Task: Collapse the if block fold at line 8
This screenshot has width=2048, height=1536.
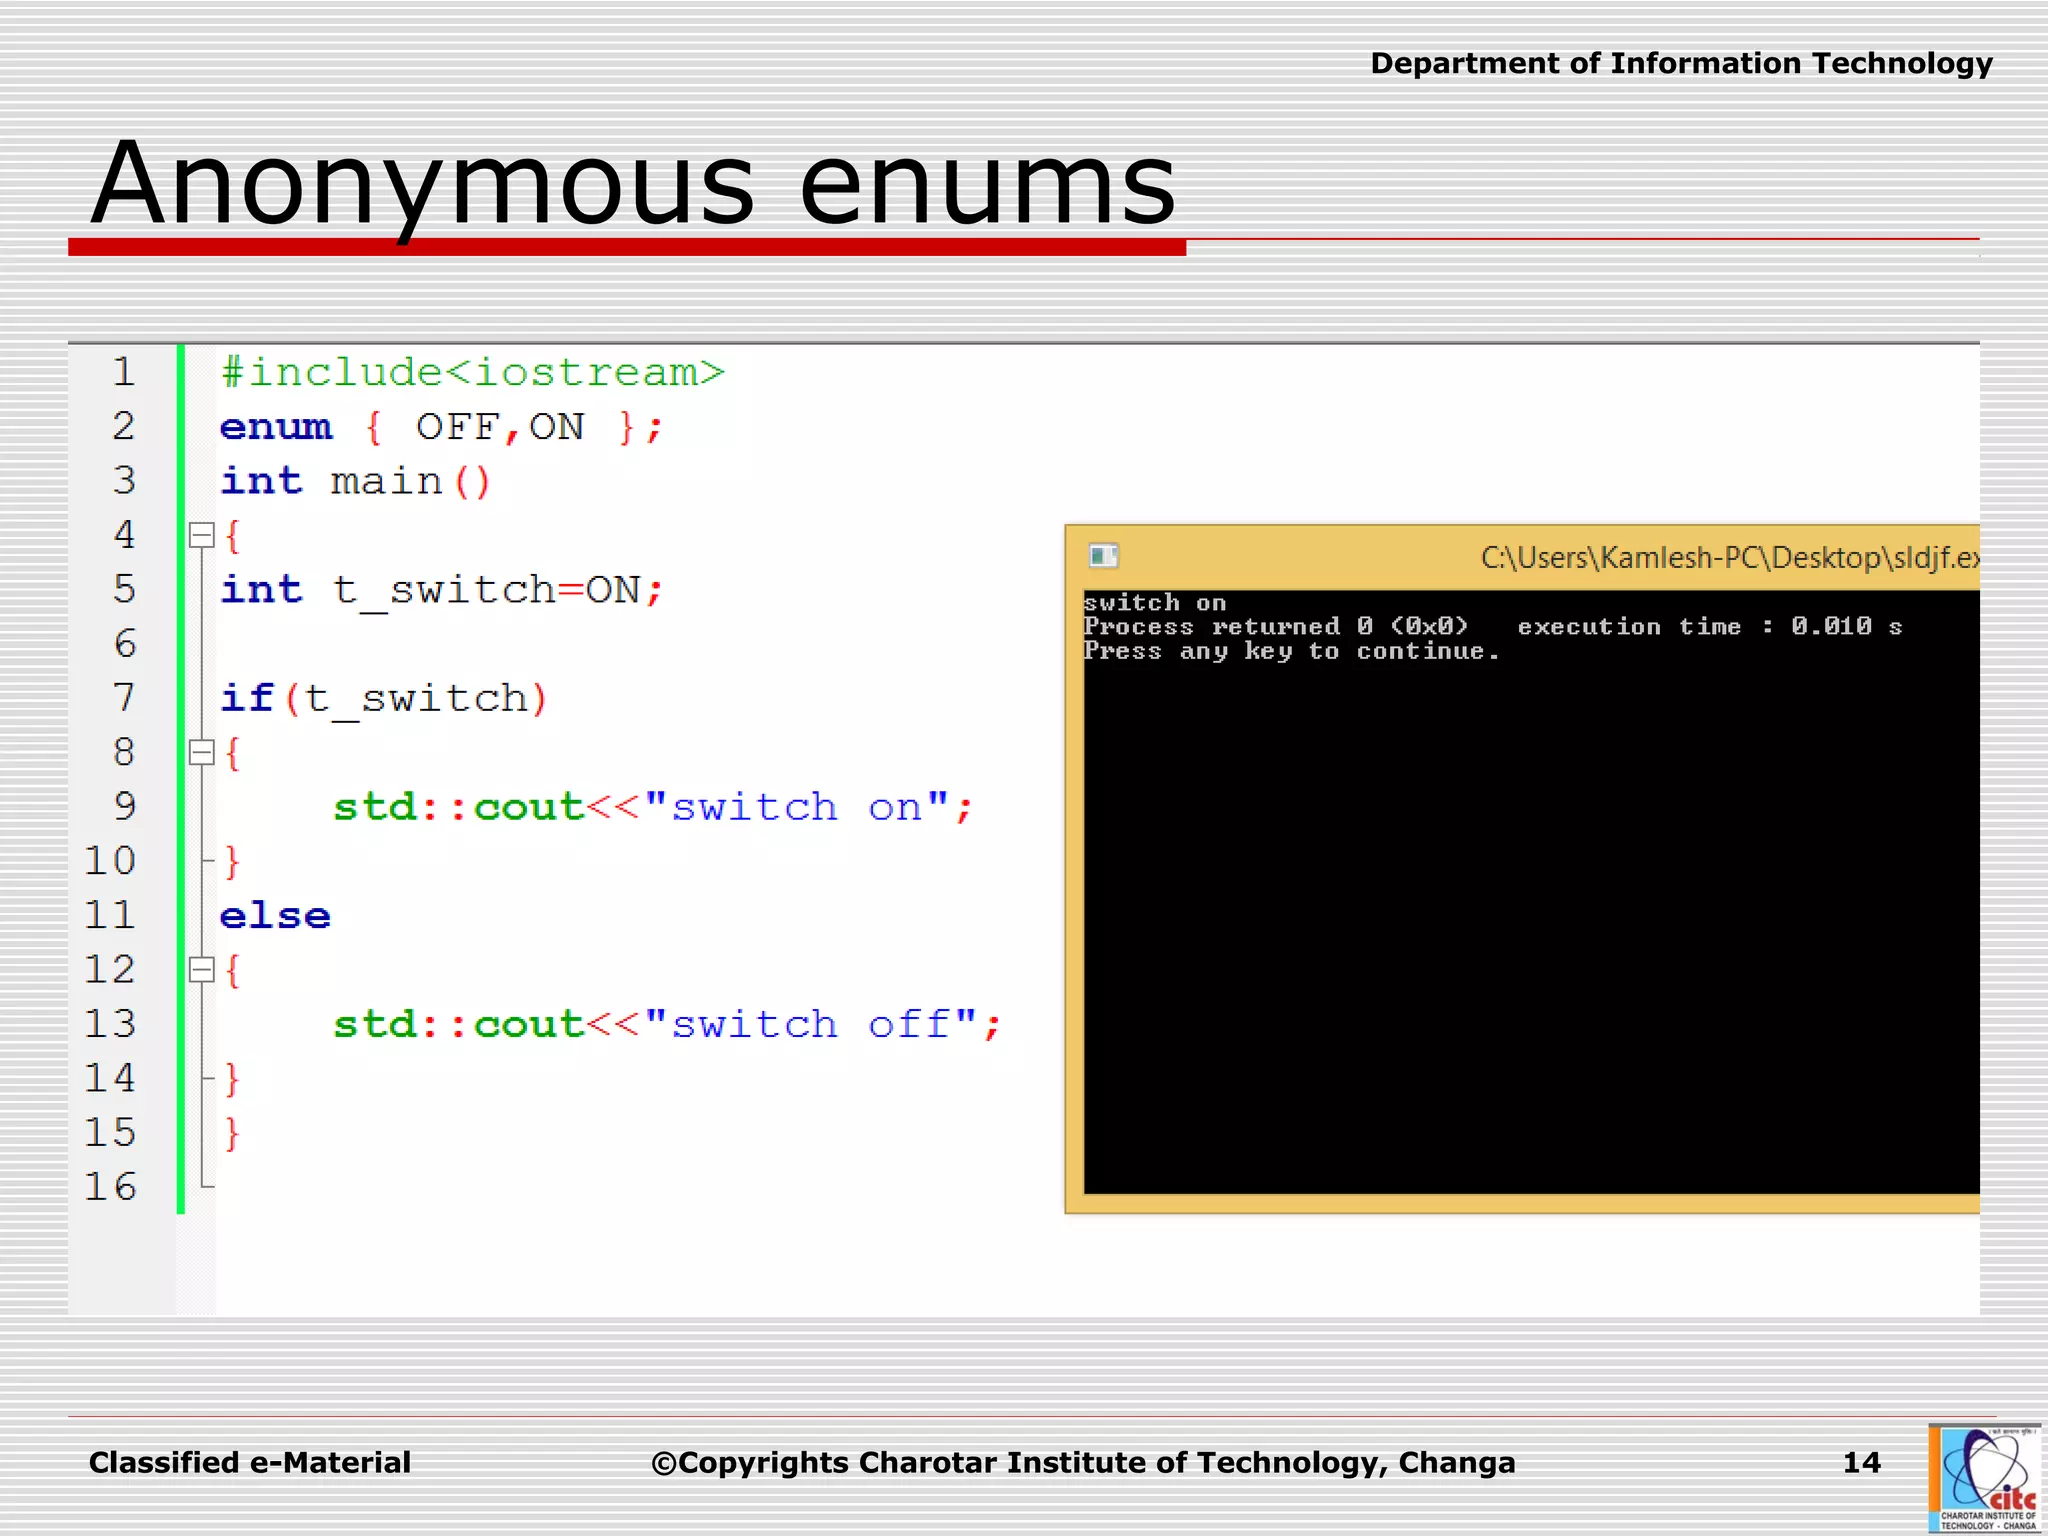Action: click(x=202, y=752)
